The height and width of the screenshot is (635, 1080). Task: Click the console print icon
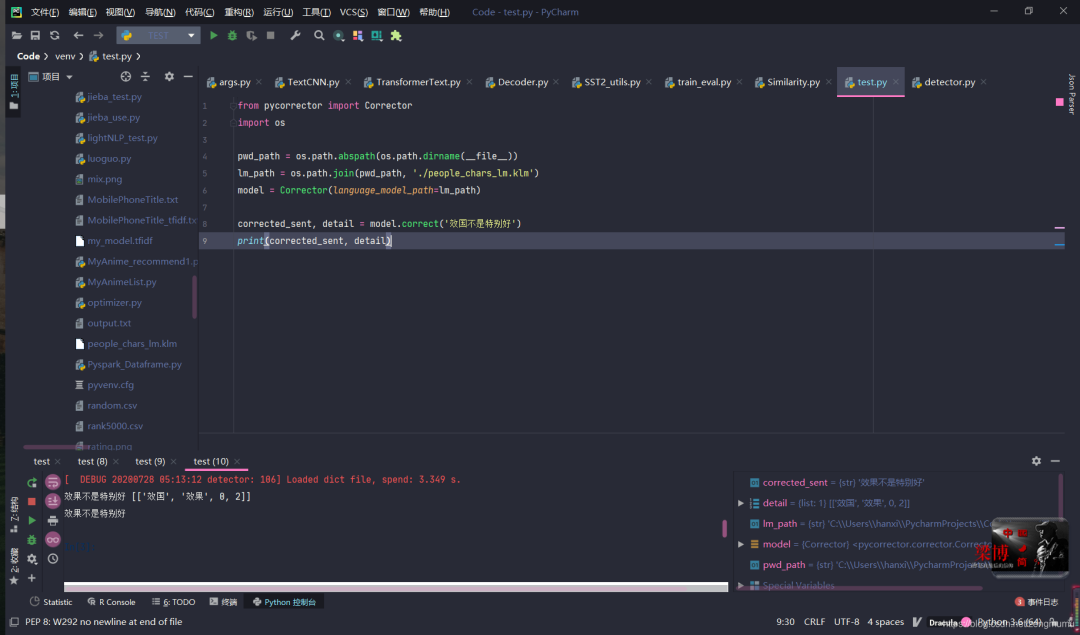pyautogui.click(x=53, y=521)
